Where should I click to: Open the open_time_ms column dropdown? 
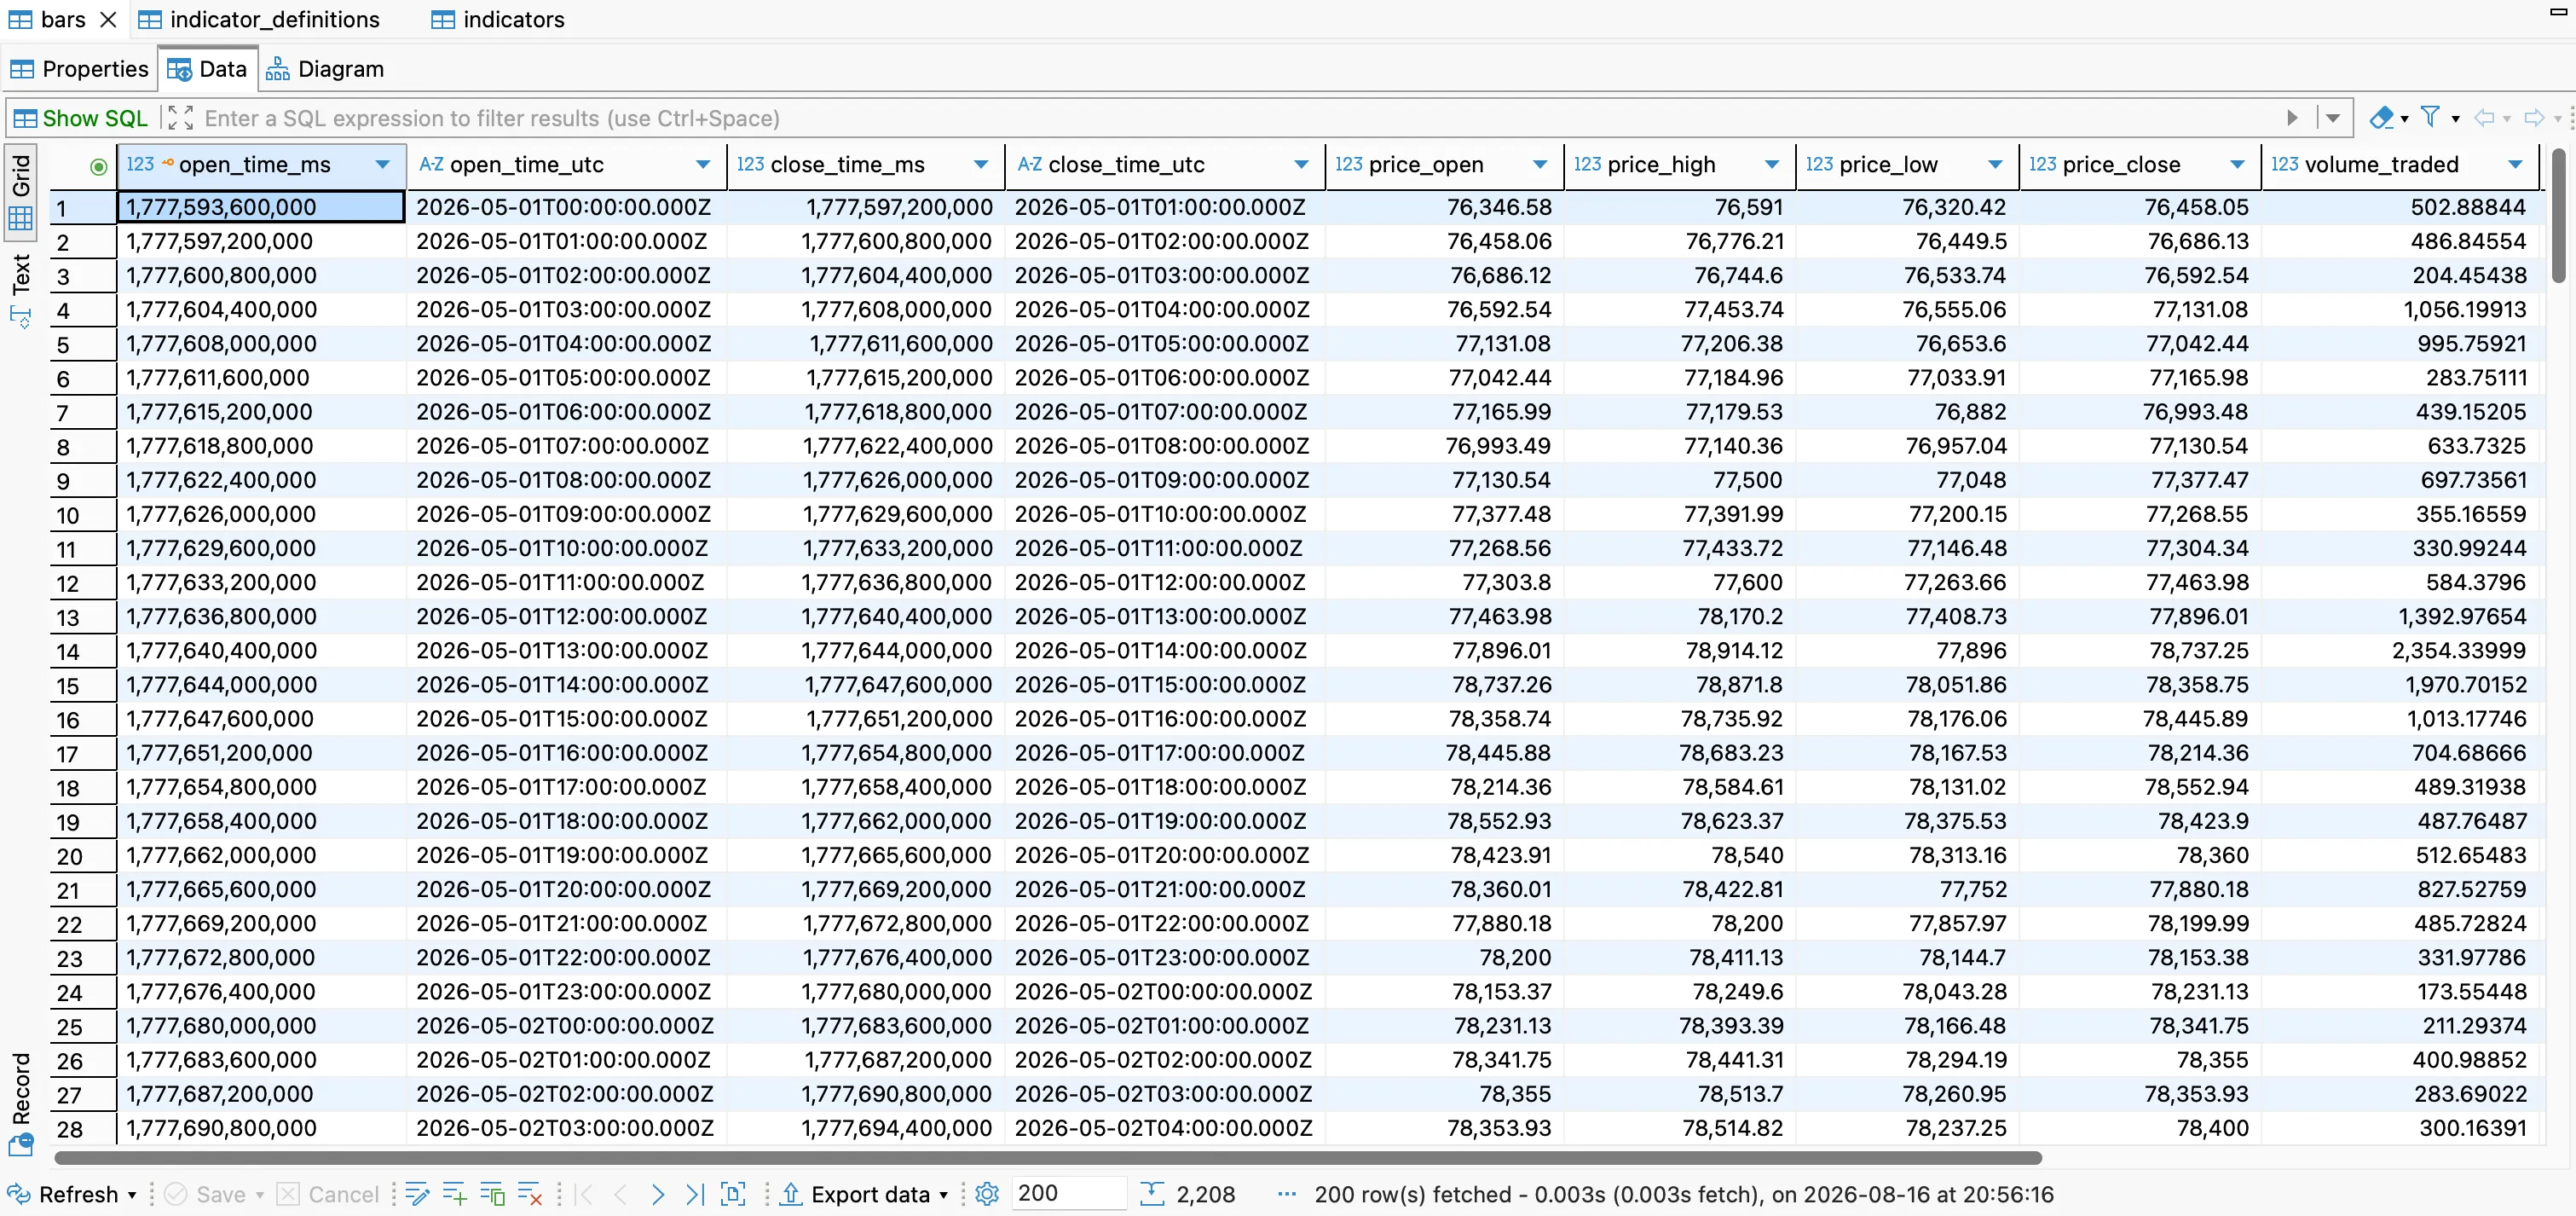(382, 165)
